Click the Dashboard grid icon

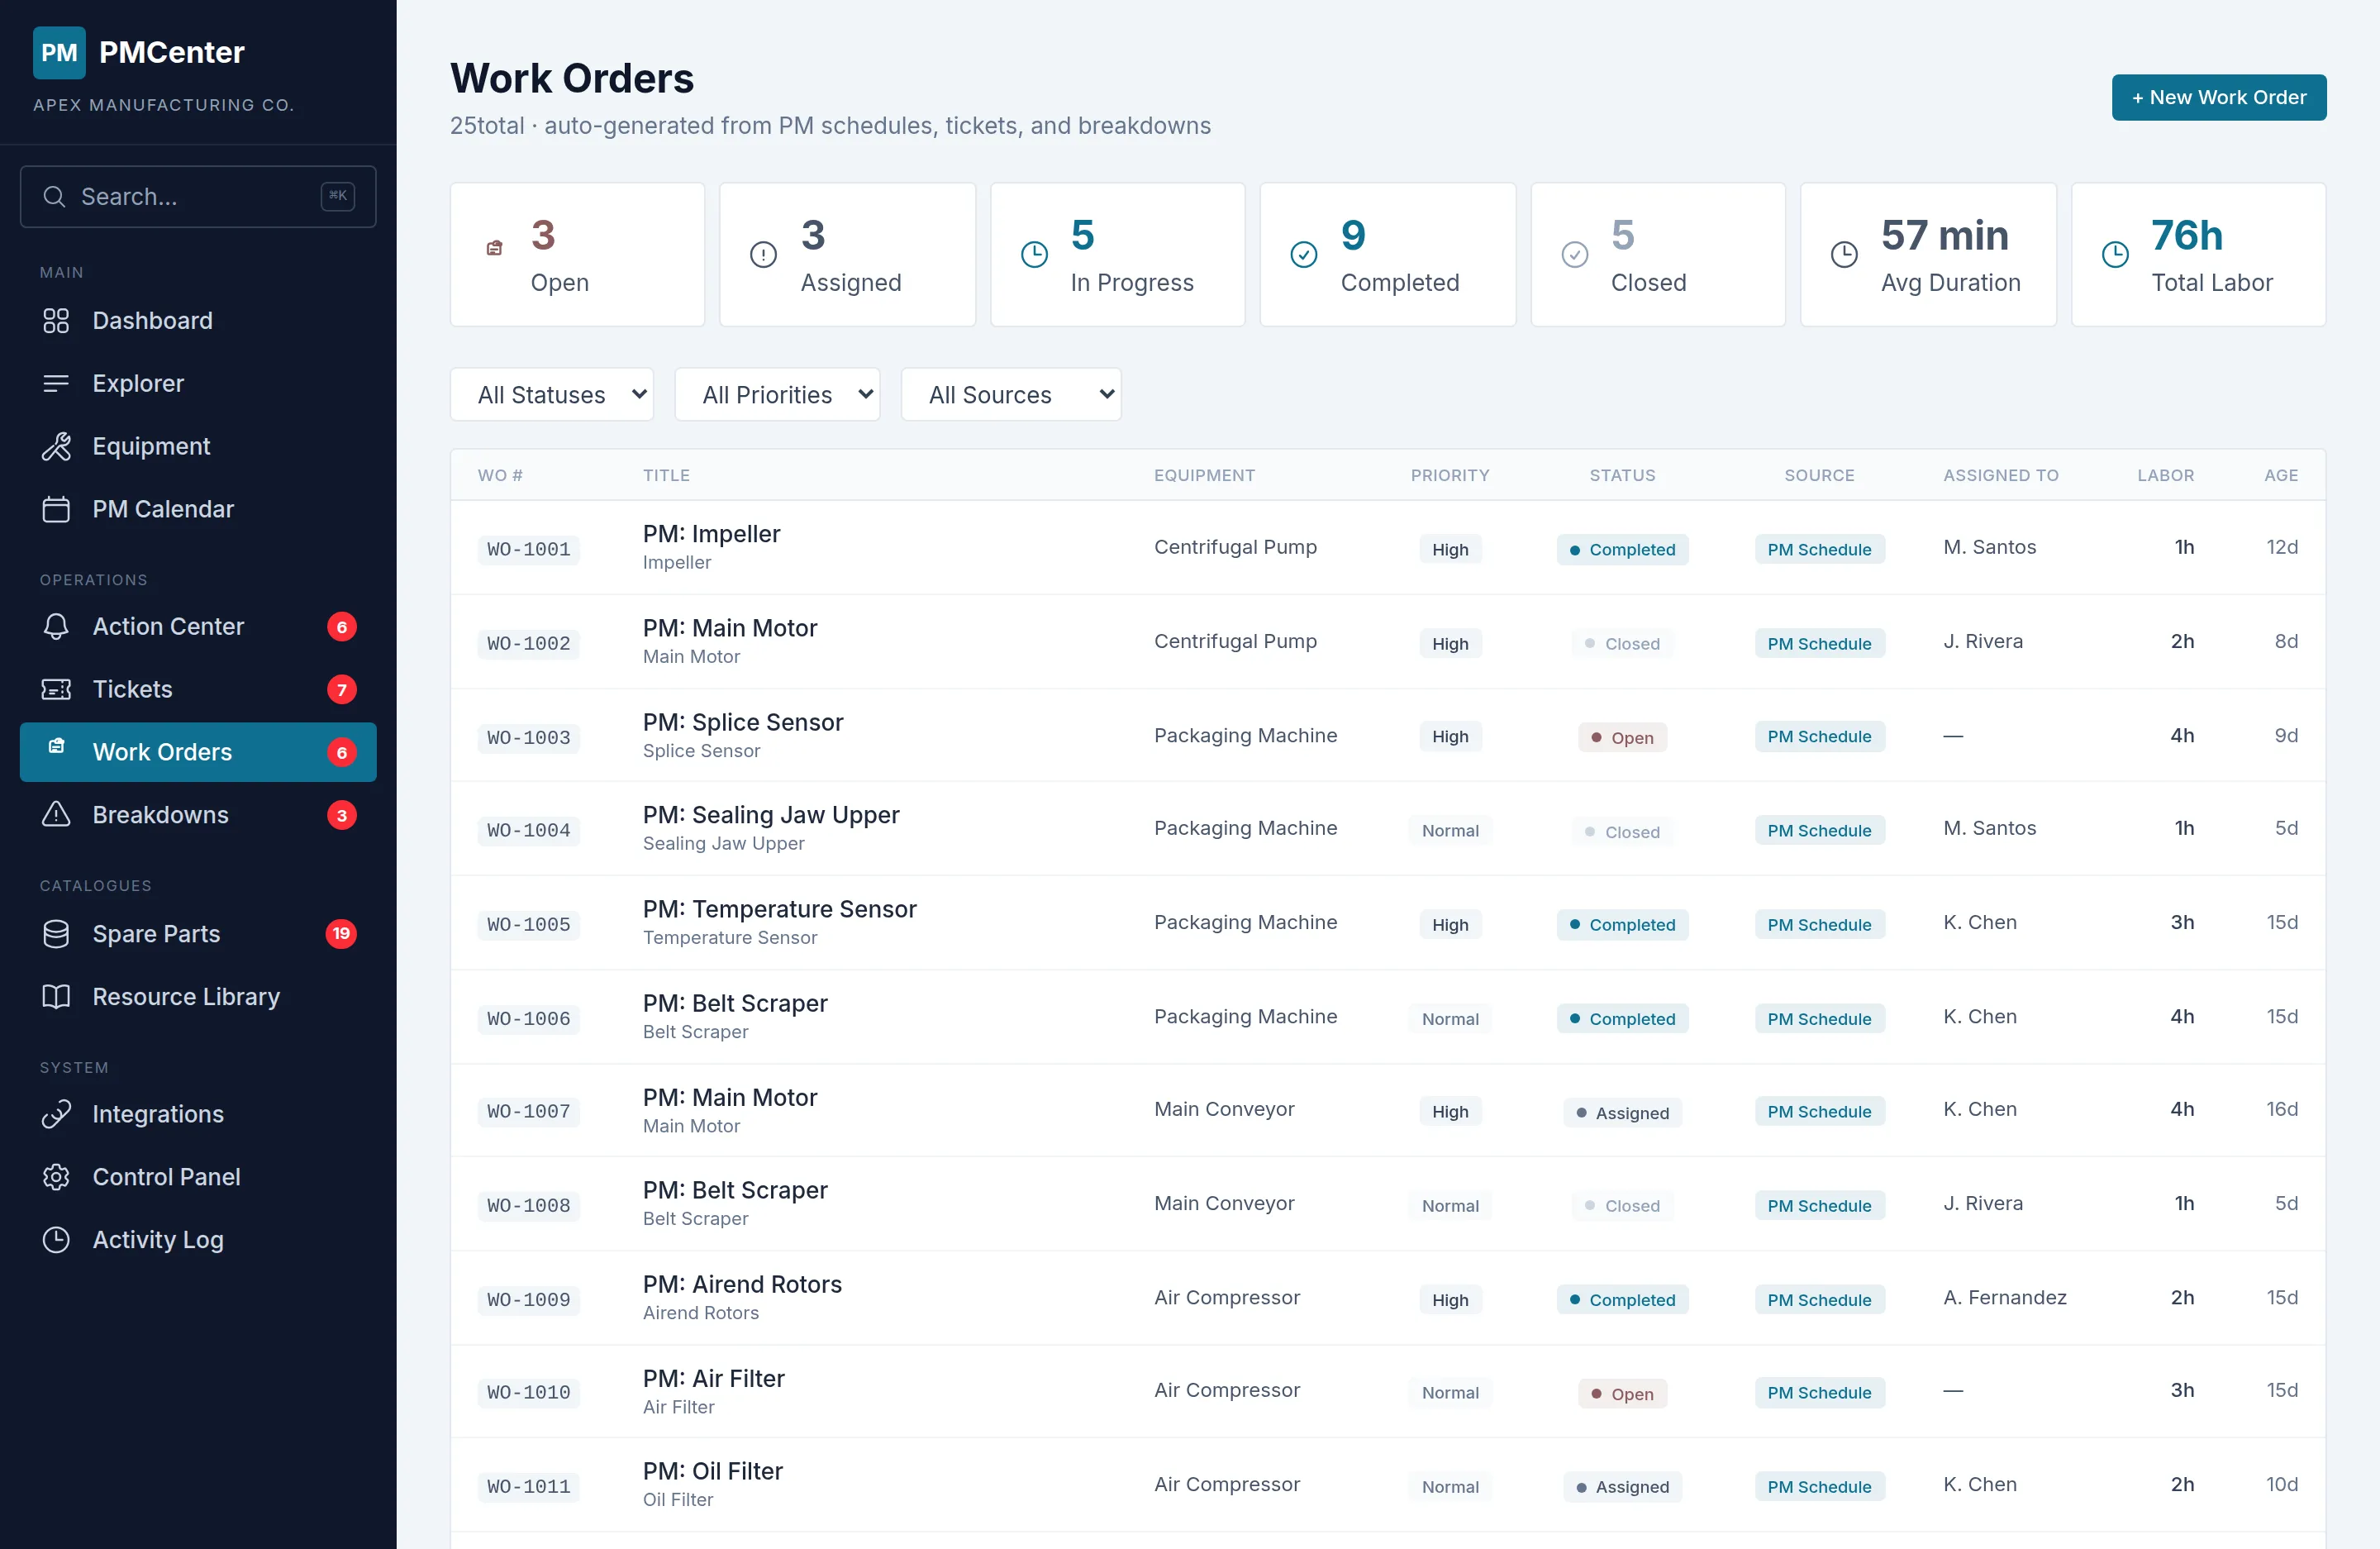pos(56,321)
